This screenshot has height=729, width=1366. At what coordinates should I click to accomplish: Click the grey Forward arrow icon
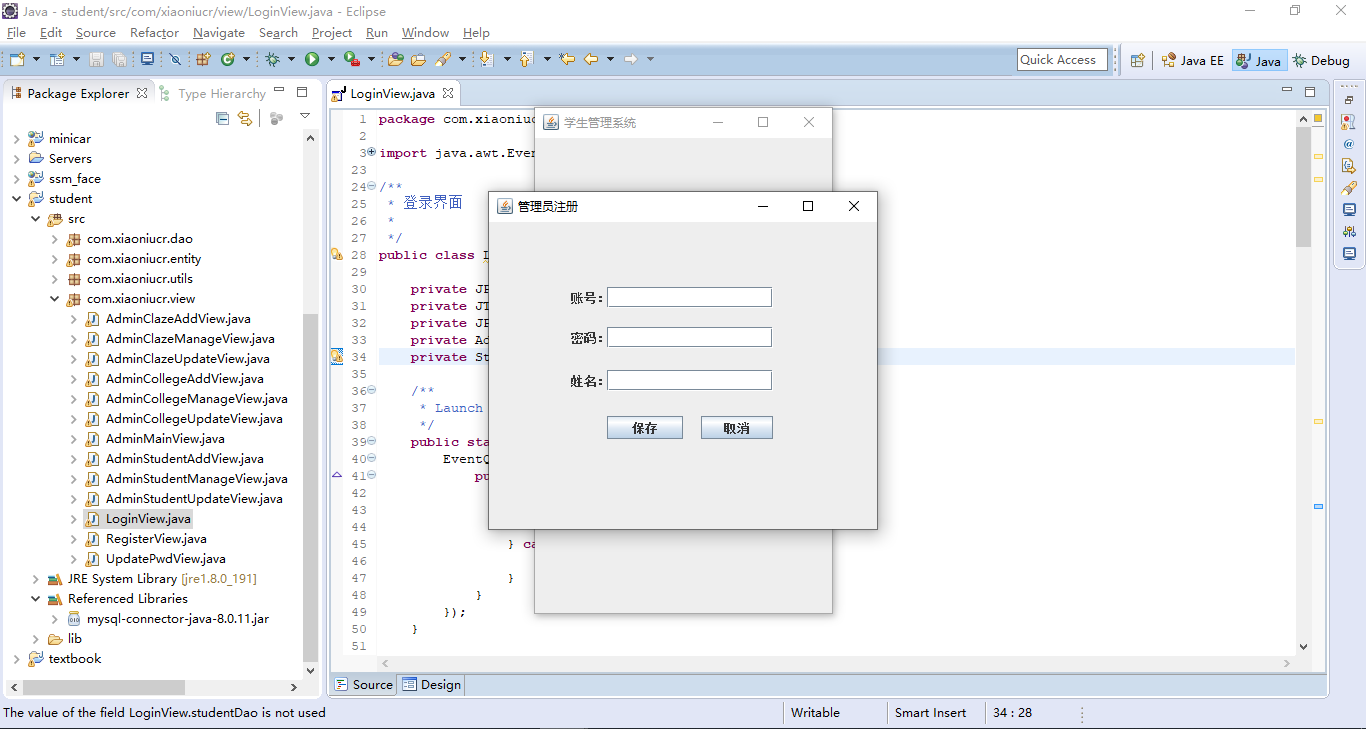[631, 60]
